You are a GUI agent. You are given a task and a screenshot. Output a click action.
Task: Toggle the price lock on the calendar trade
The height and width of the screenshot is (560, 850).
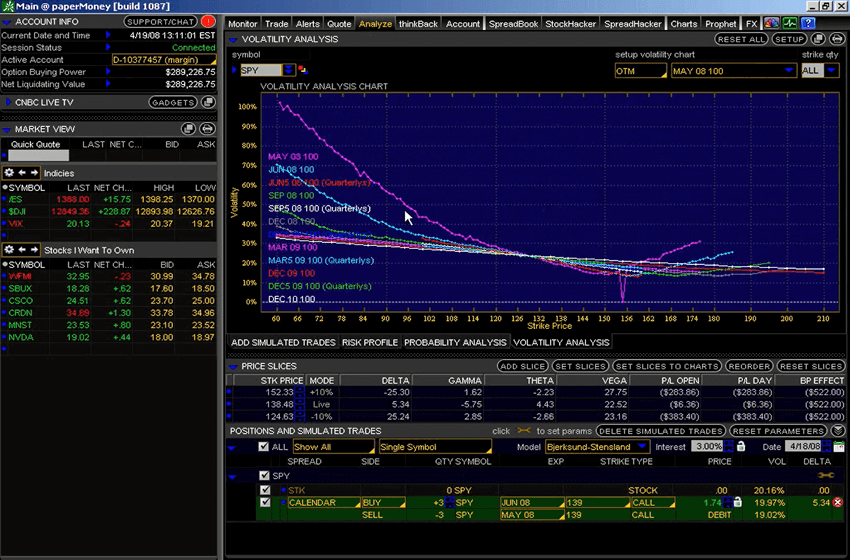pos(737,503)
